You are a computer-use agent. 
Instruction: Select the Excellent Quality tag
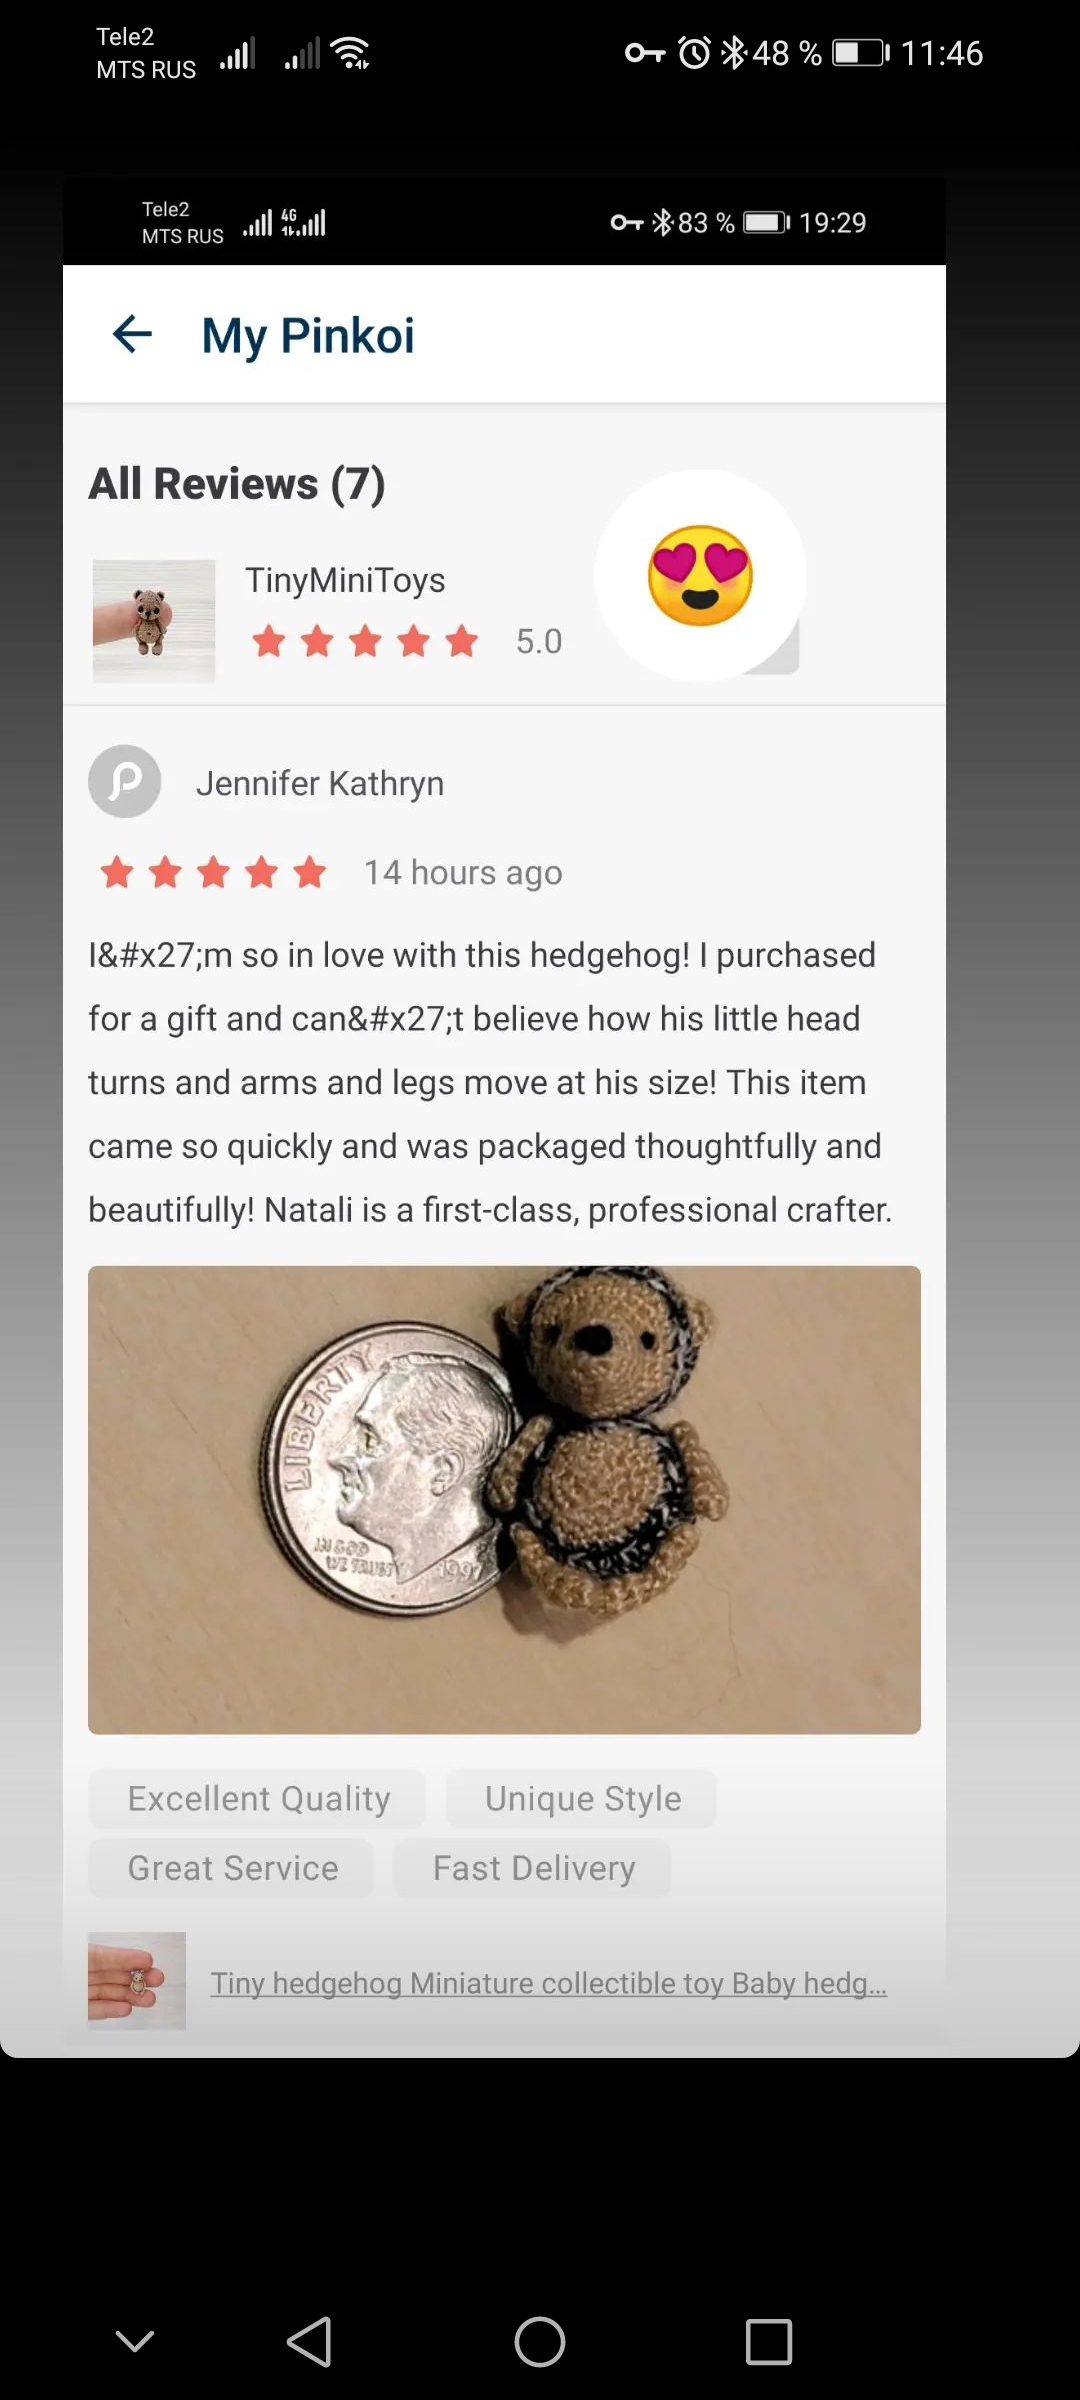pos(258,1798)
